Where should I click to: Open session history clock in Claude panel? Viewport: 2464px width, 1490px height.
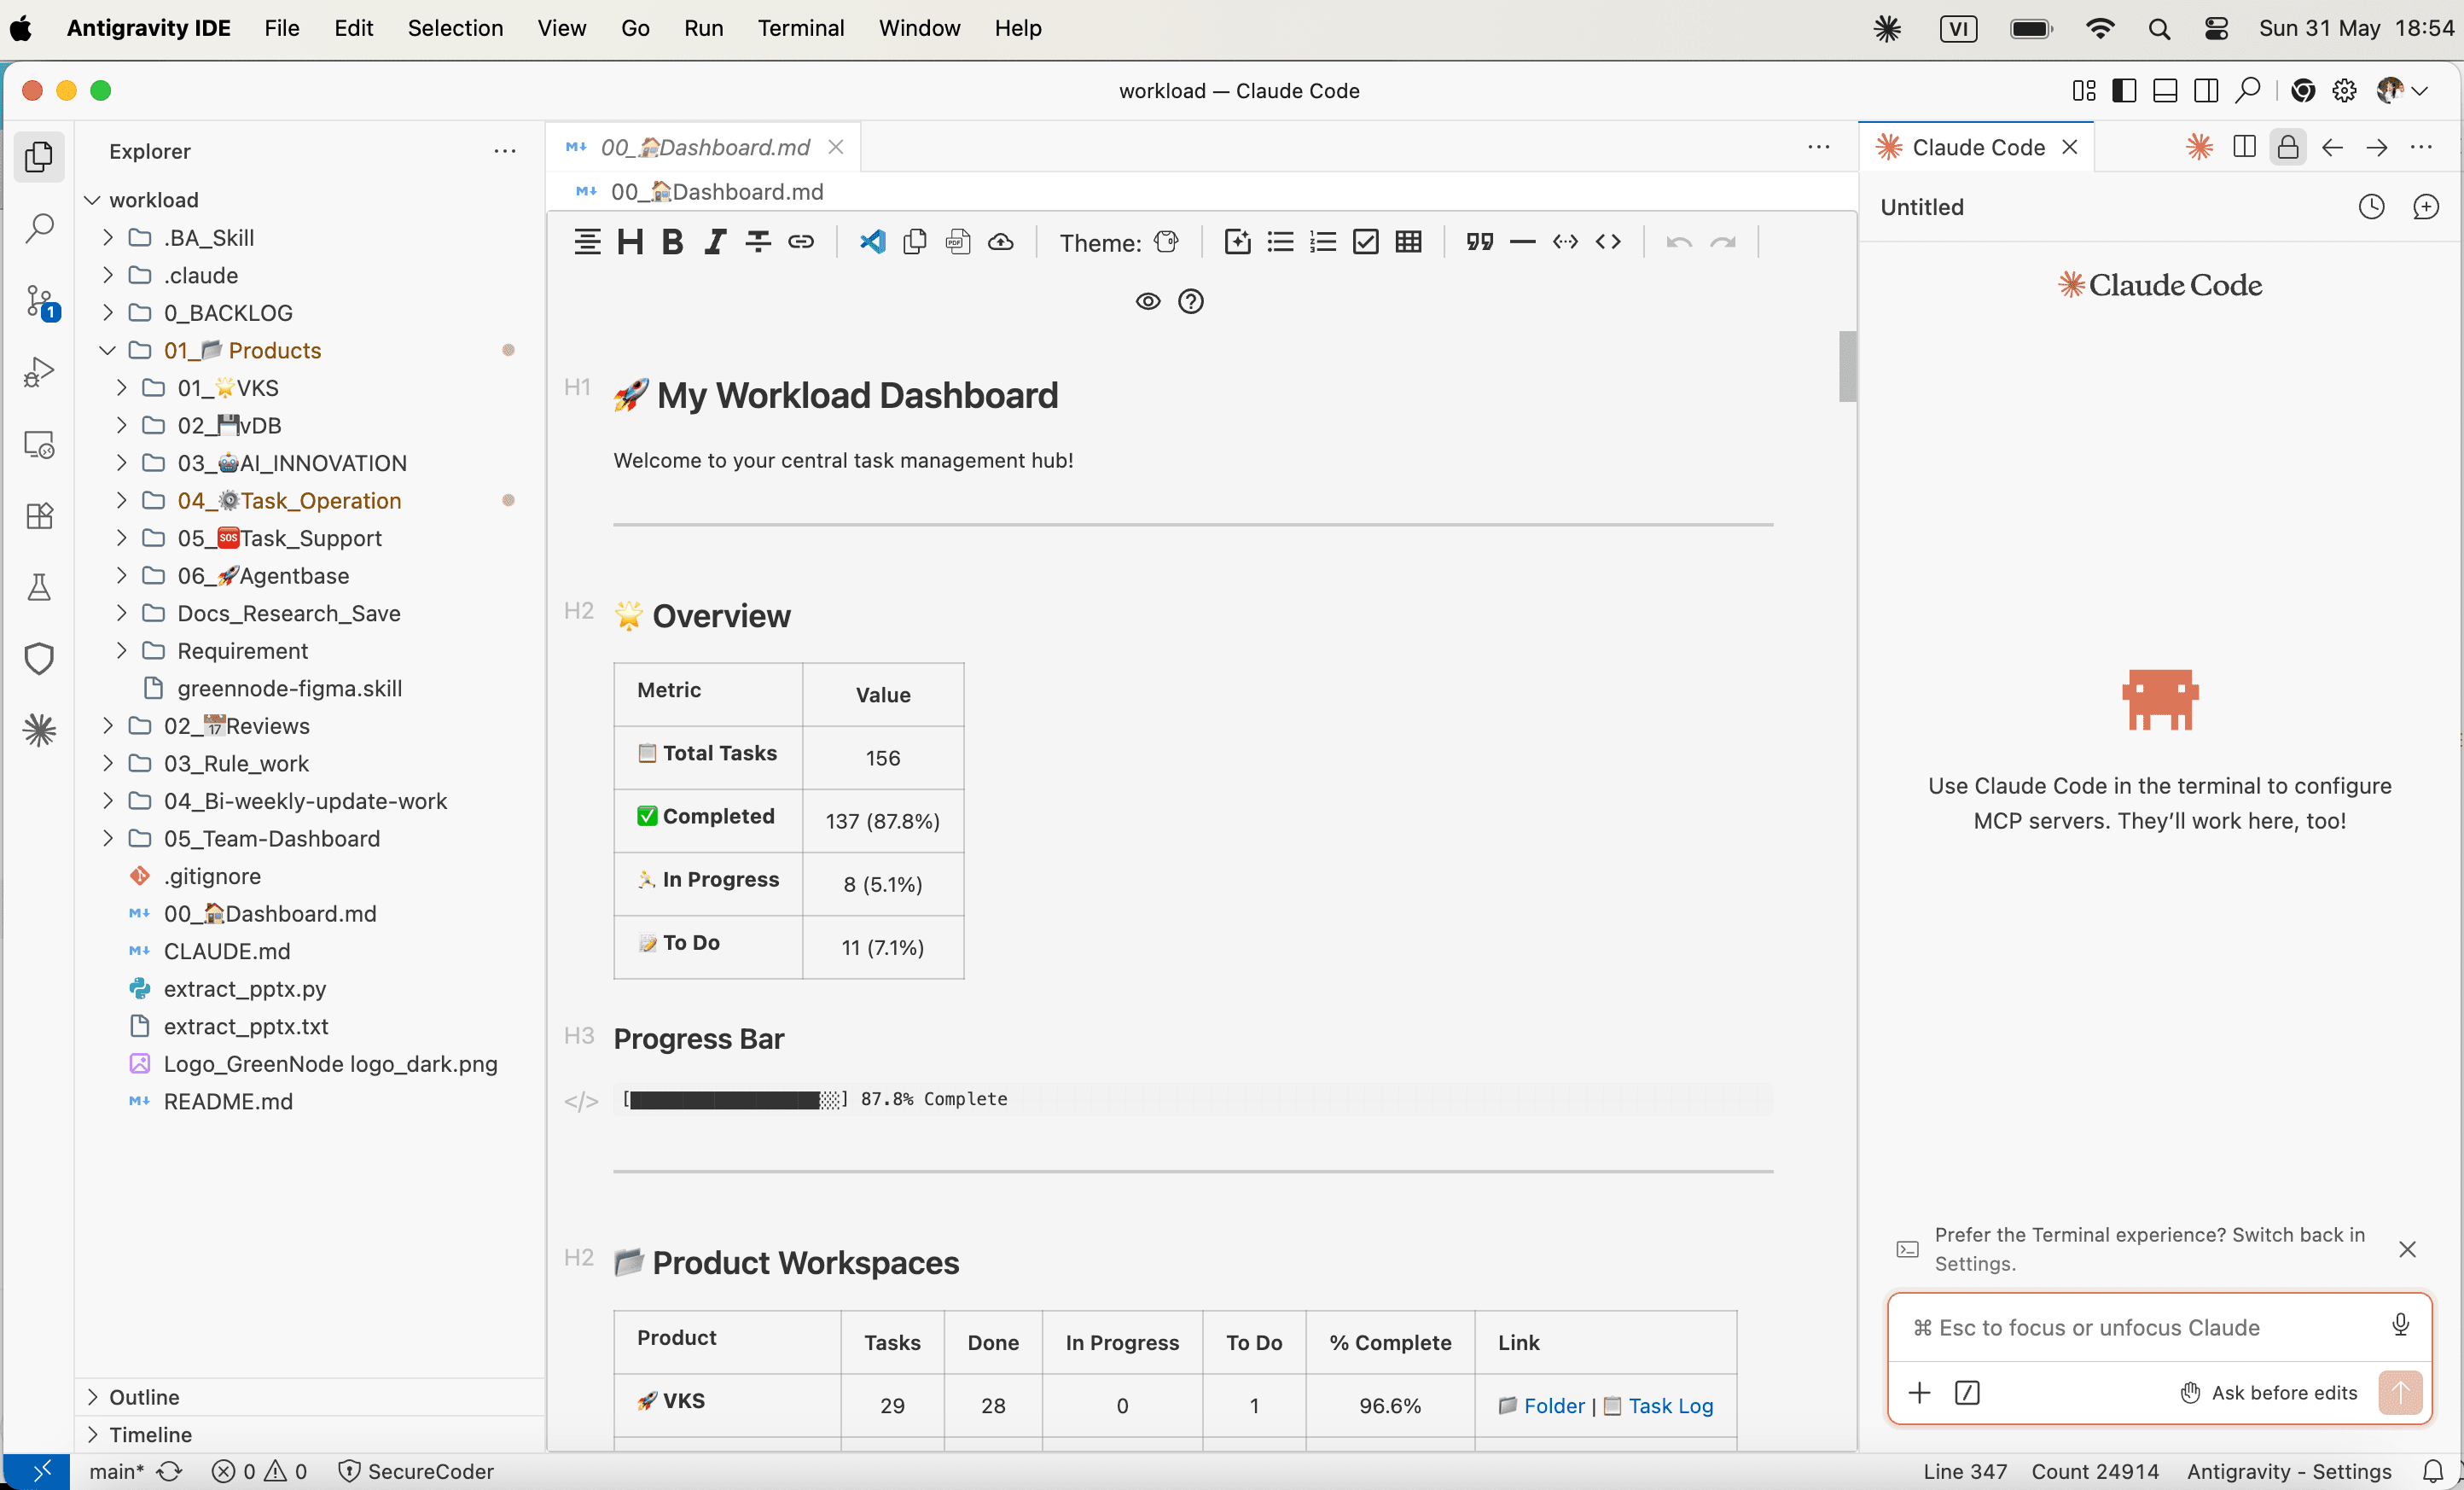(x=2371, y=207)
